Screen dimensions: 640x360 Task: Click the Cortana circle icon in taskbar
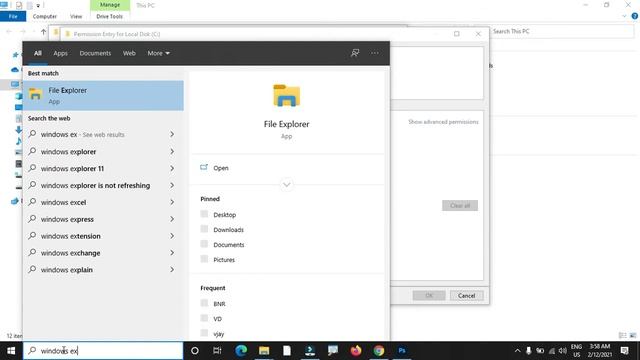point(195,351)
